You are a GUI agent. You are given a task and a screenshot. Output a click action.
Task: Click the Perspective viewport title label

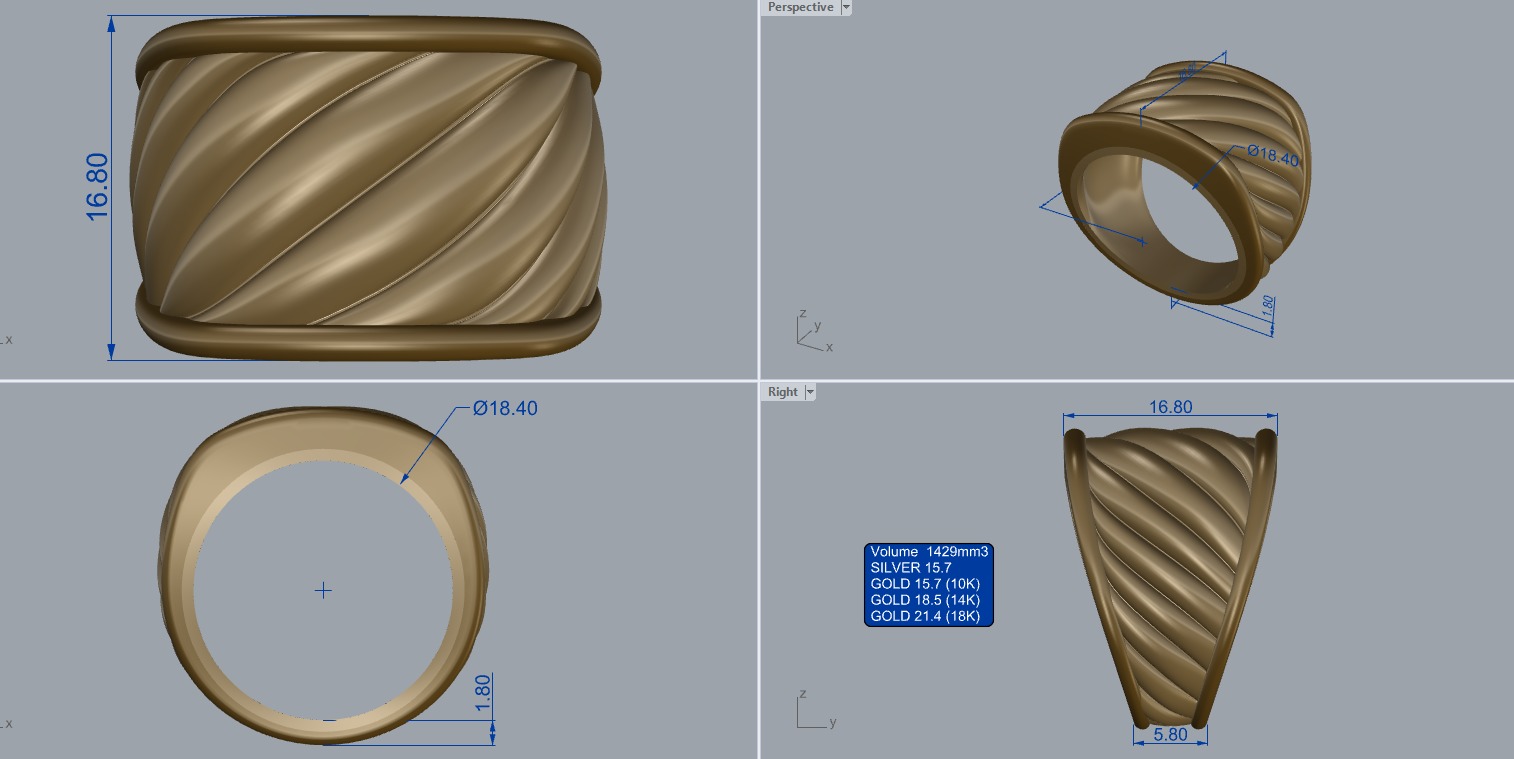(800, 7)
